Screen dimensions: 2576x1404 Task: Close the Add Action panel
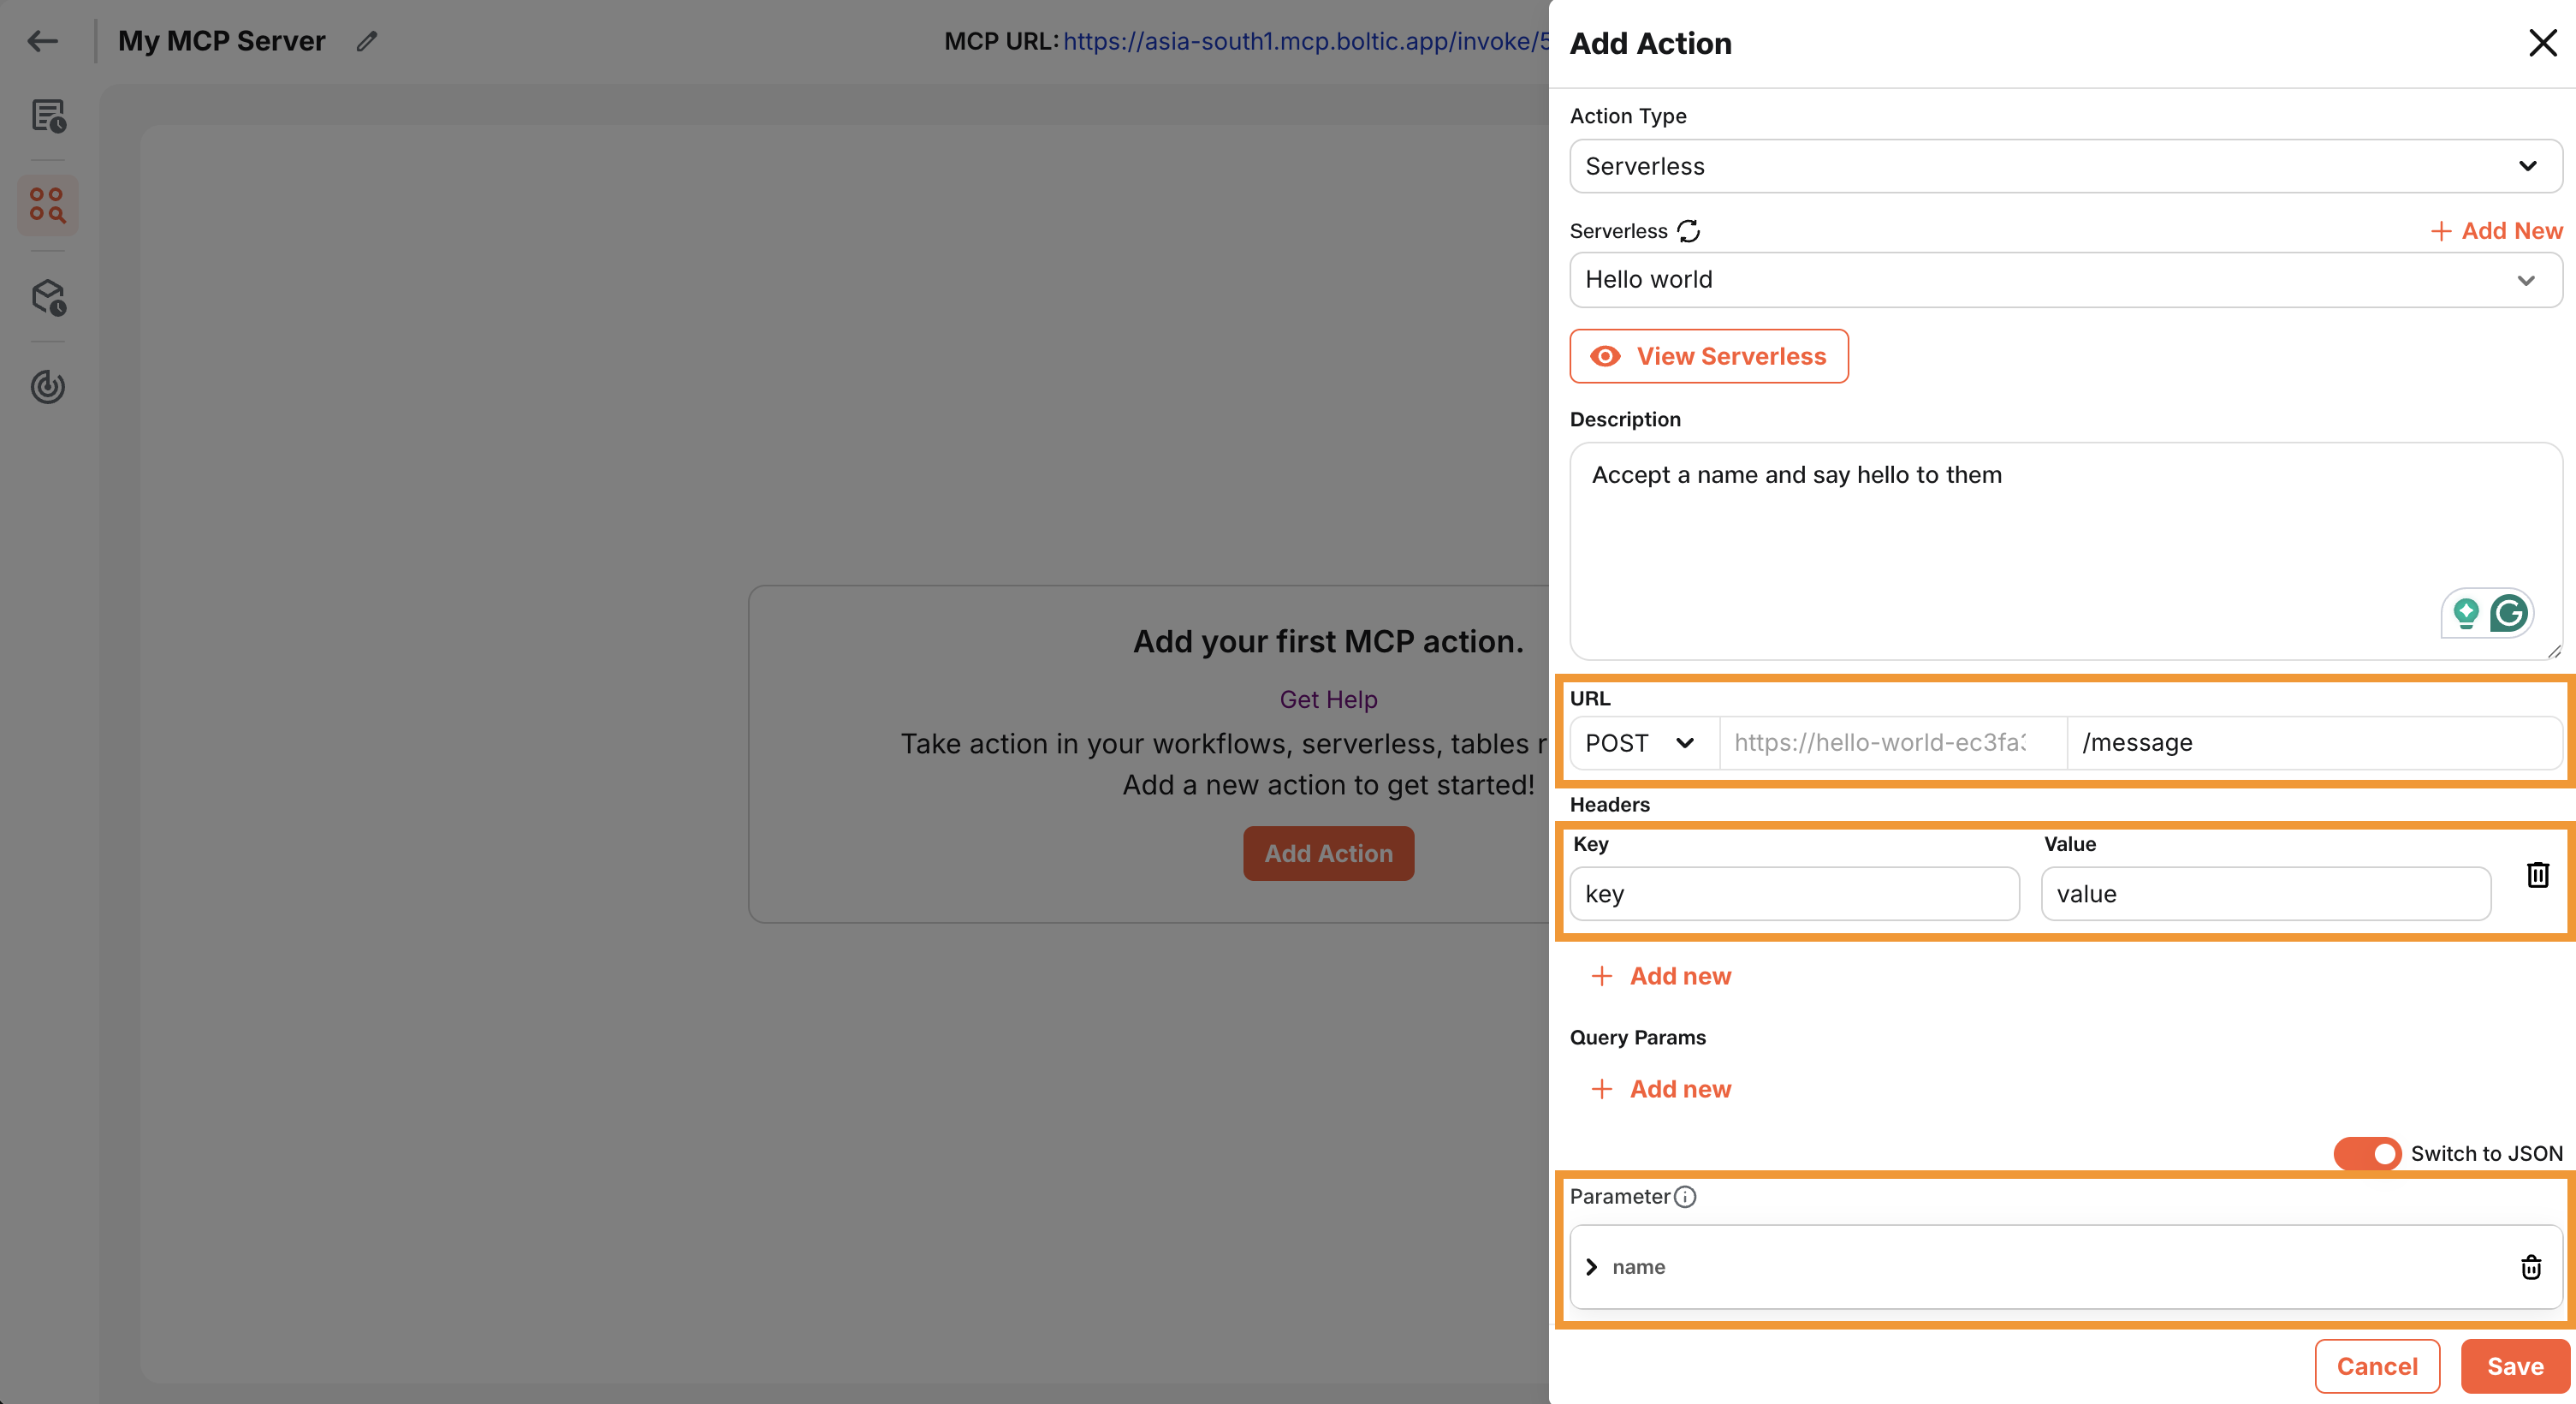(2542, 43)
